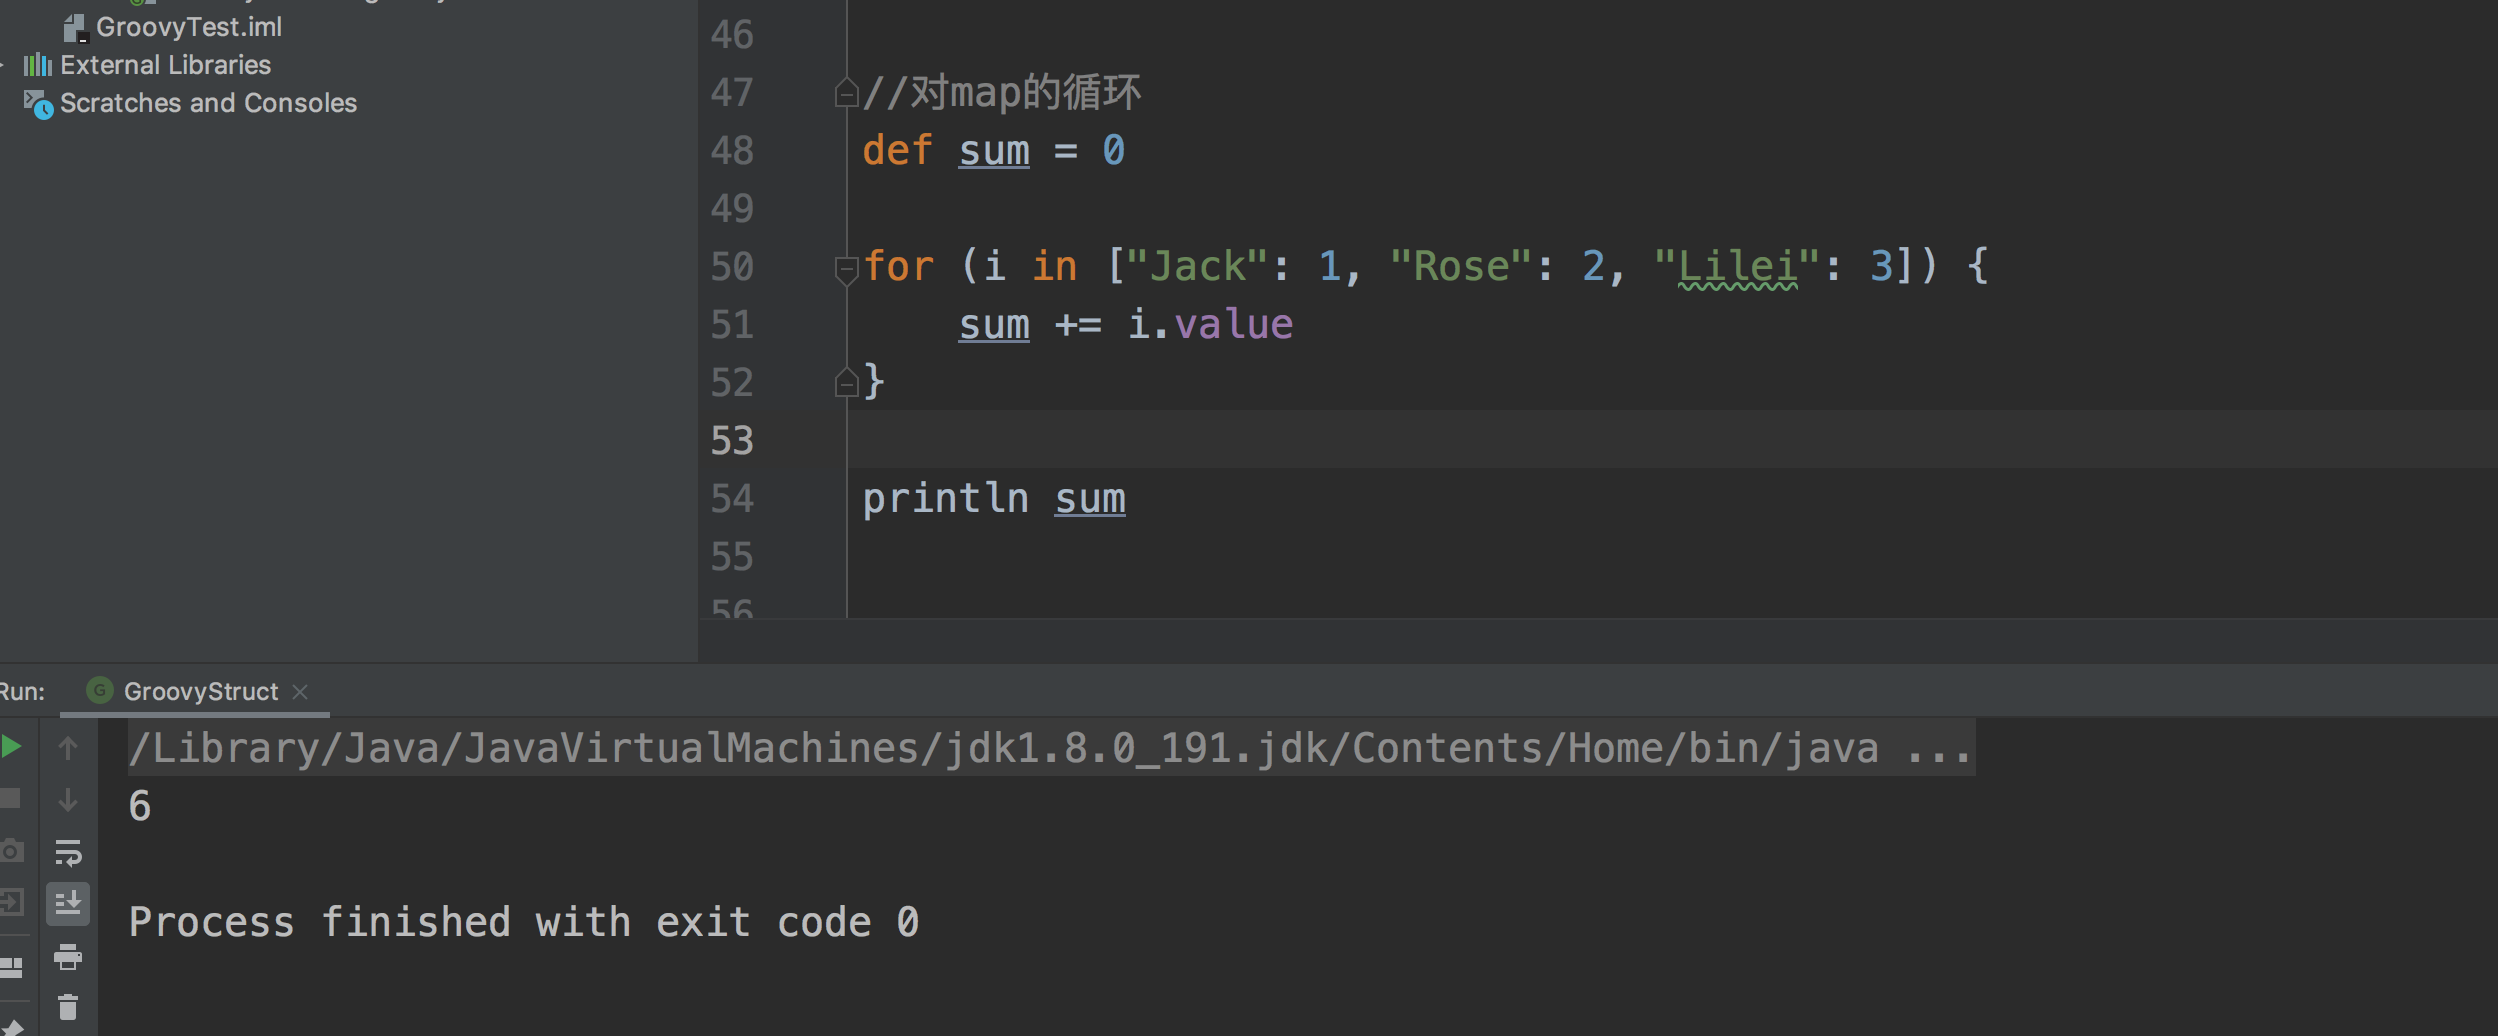The width and height of the screenshot is (2498, 1036).
Task: Select the GroovyStruct run tab
Action: (x=195, y=691)
